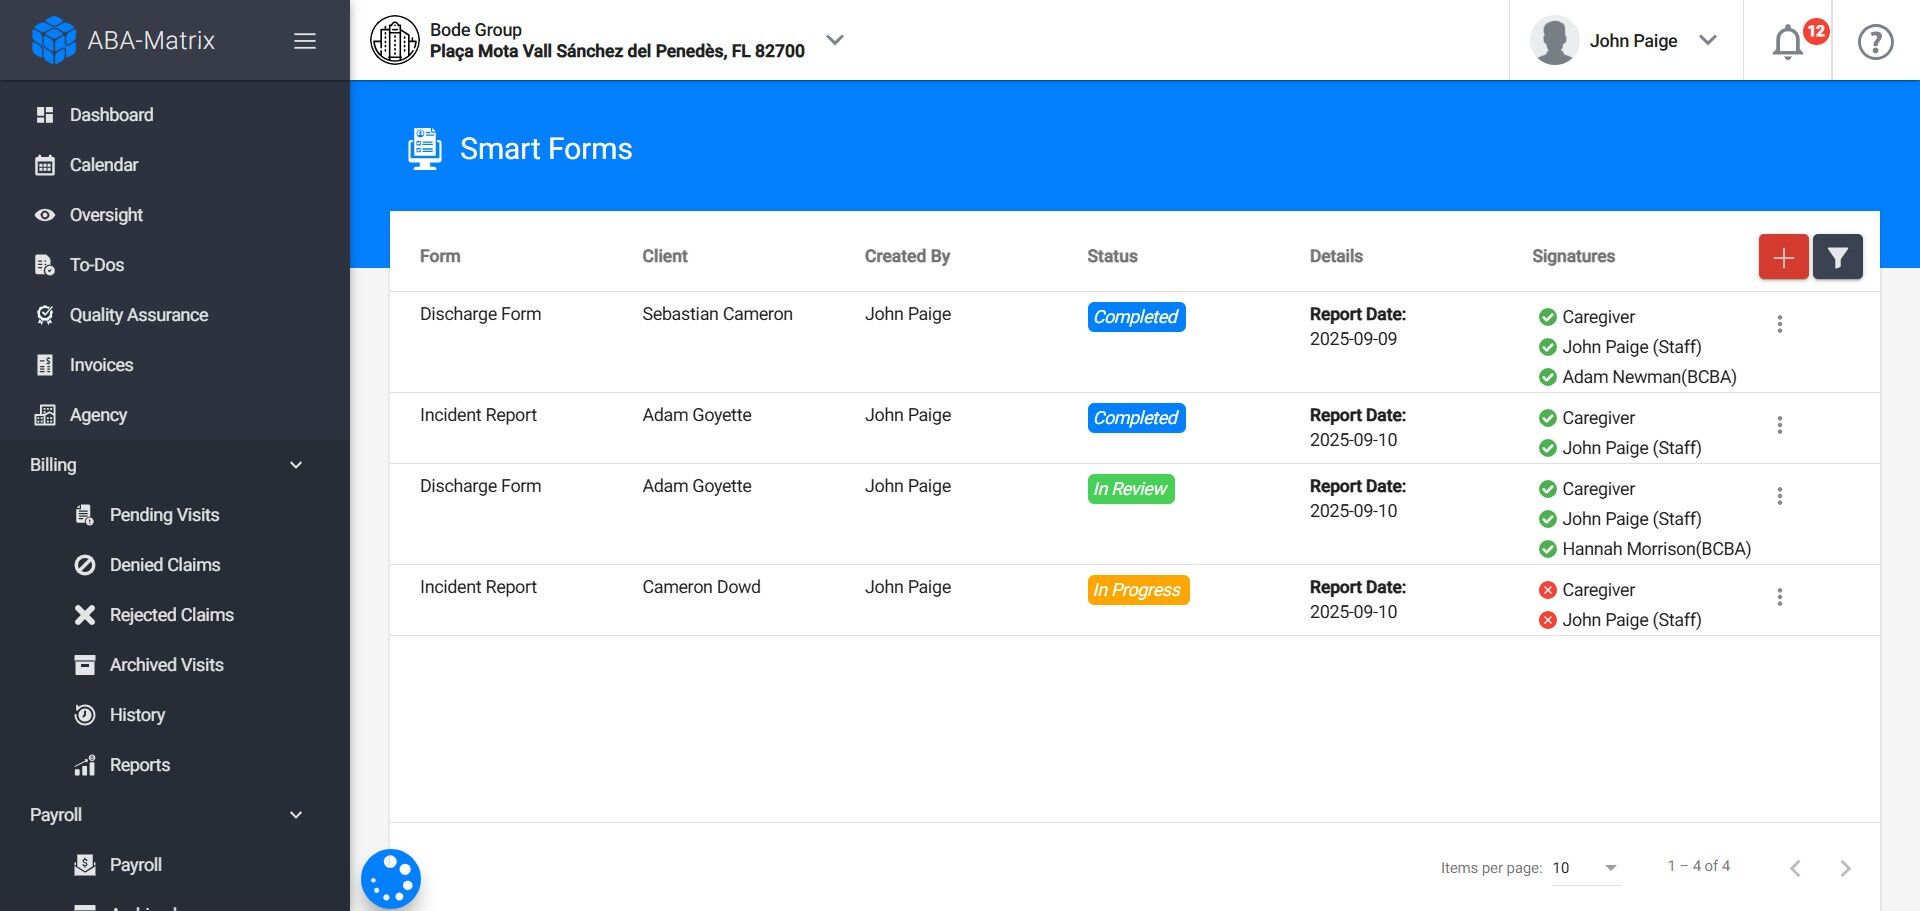This screenshot has height=911, width=1920.
Task: Expand the Bode Group agency selector
Action: click(x=835, y=40)
